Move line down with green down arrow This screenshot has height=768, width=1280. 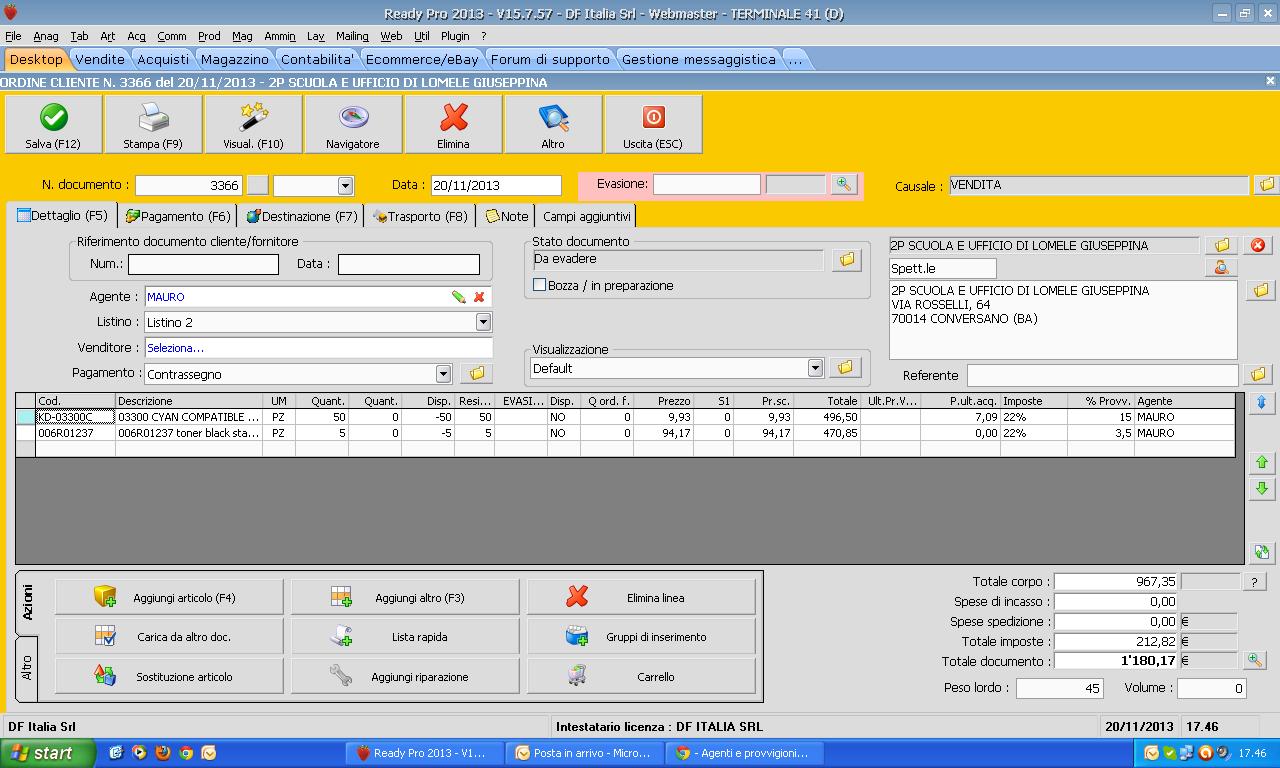[x=1261, y=488]
